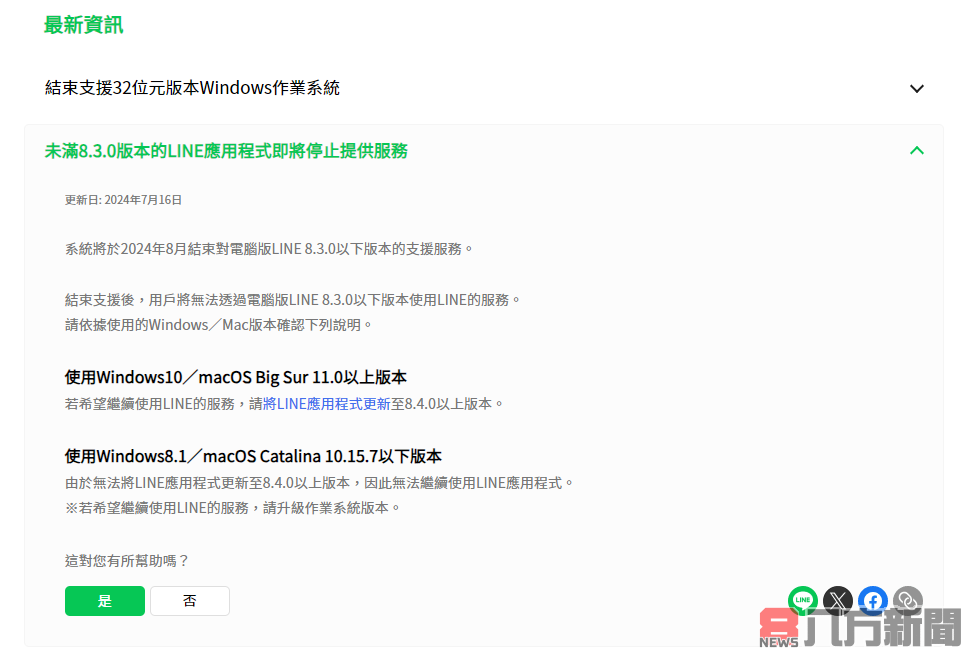The image size is (971, 657).
Task: Expand 結束支援32位元版本Windows作業系統 chevron
Action: click(x=917, y=89)
